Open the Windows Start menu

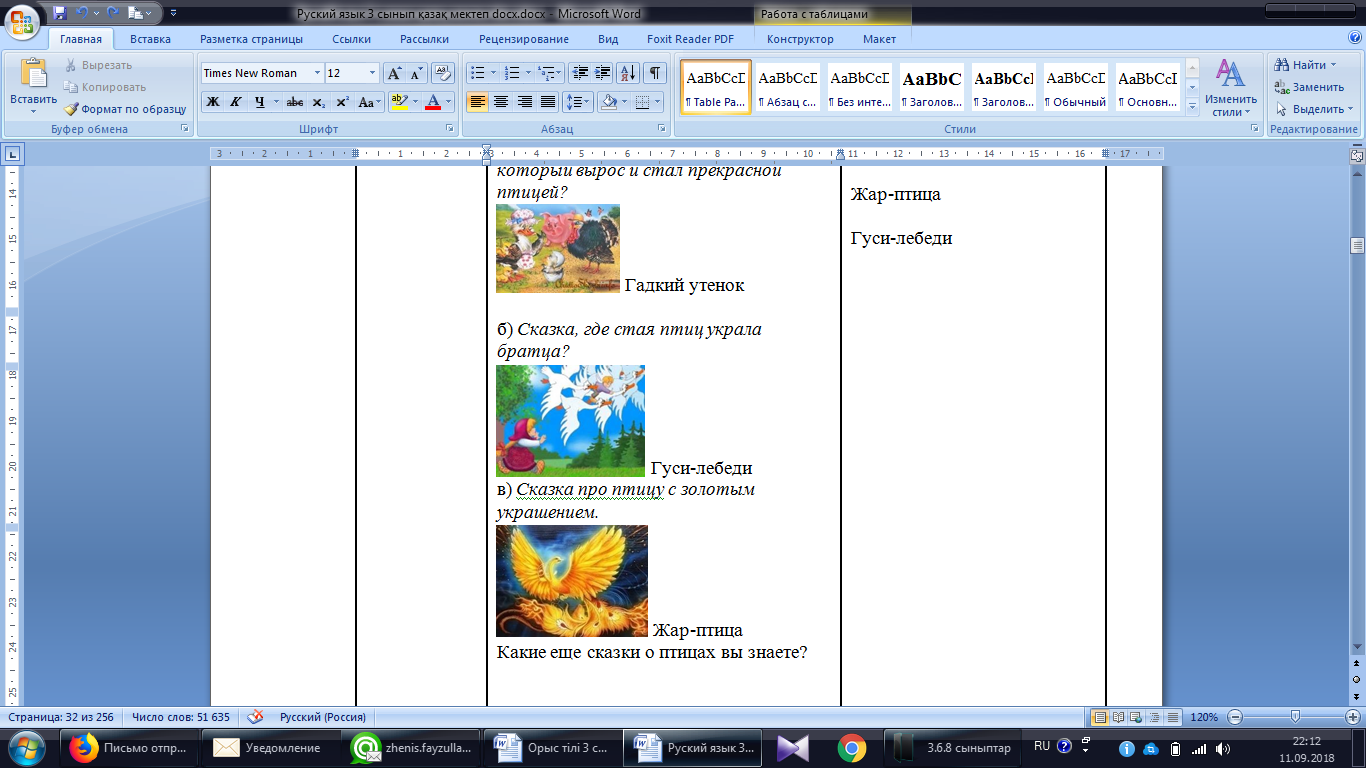coord(26,747)
